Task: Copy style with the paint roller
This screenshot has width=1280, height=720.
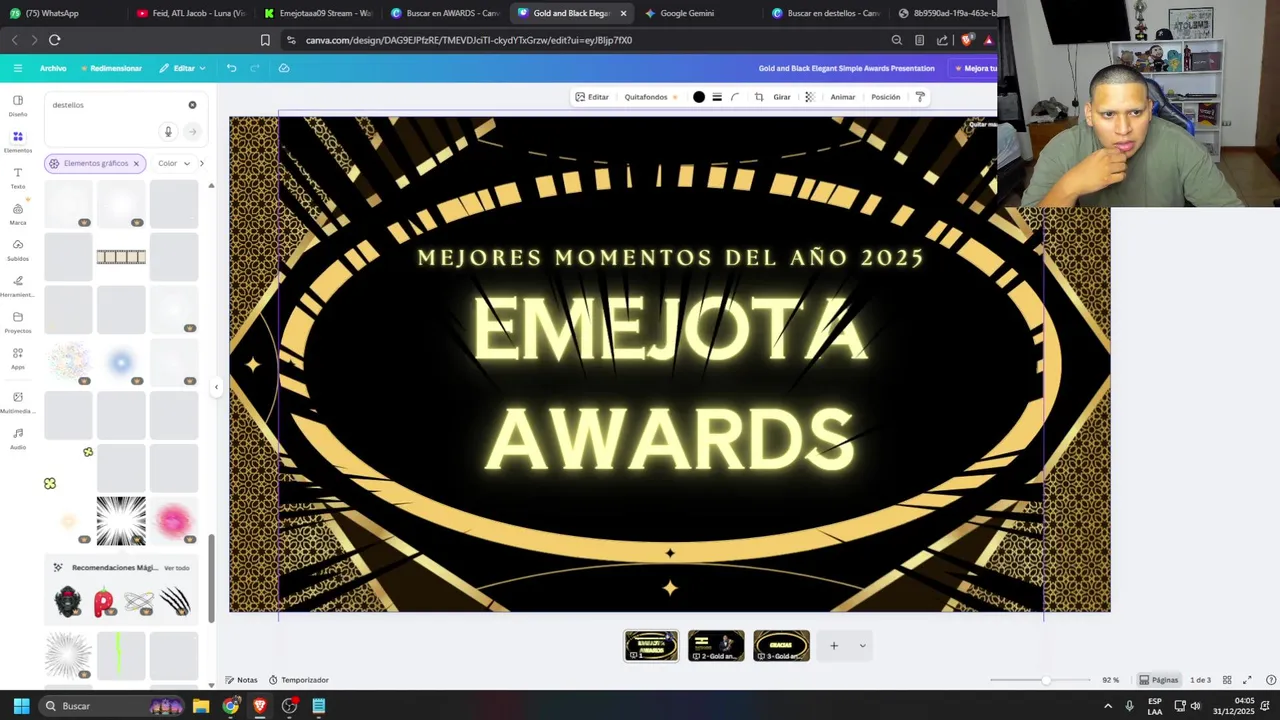Action: [920, 97]
